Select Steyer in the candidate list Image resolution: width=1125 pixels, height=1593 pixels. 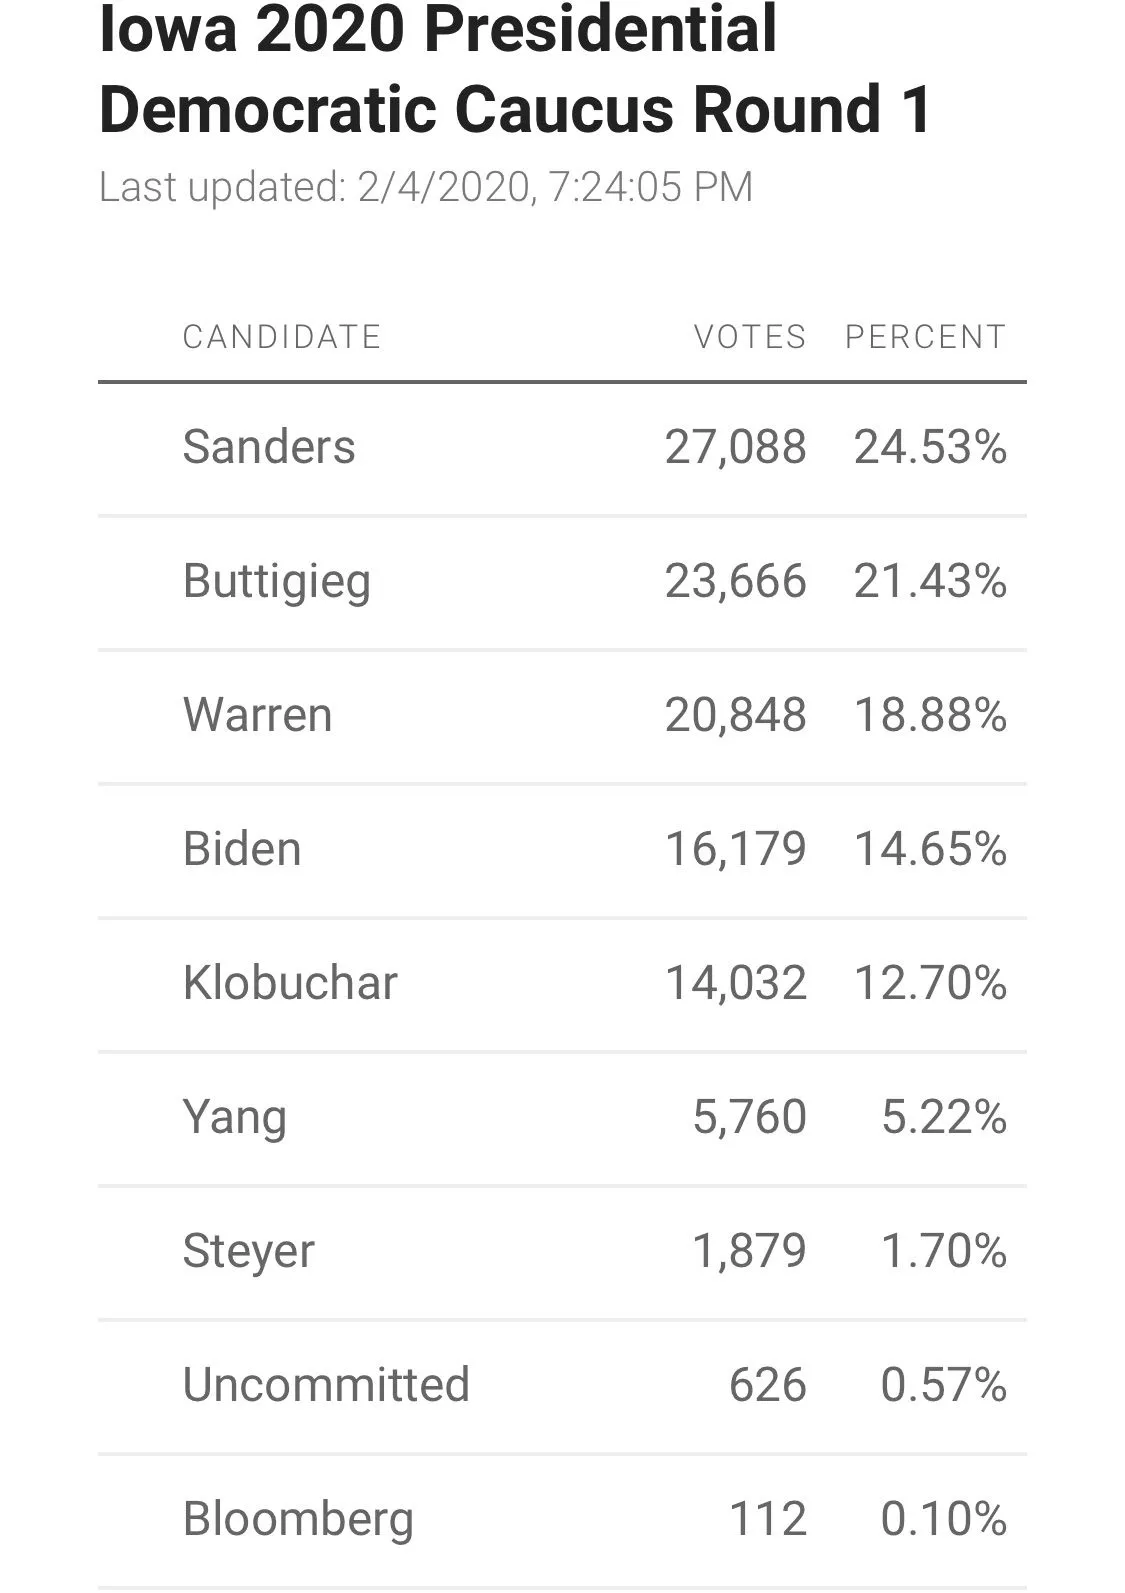click(248, 1251)
